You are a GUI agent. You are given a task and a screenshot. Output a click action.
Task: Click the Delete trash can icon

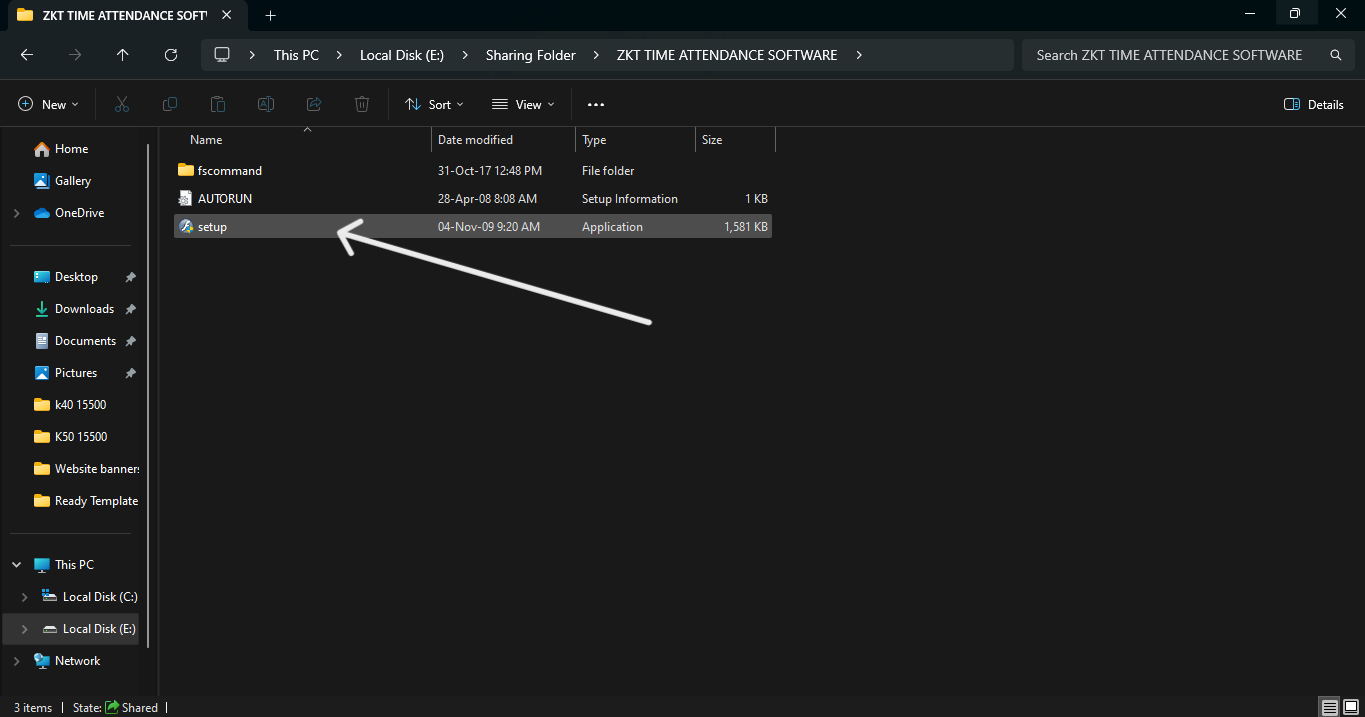click(x=362, y=104)
